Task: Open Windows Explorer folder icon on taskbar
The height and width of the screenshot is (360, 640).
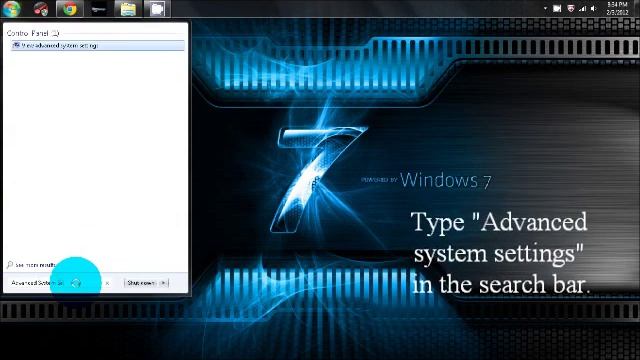Action: (128, 9)
